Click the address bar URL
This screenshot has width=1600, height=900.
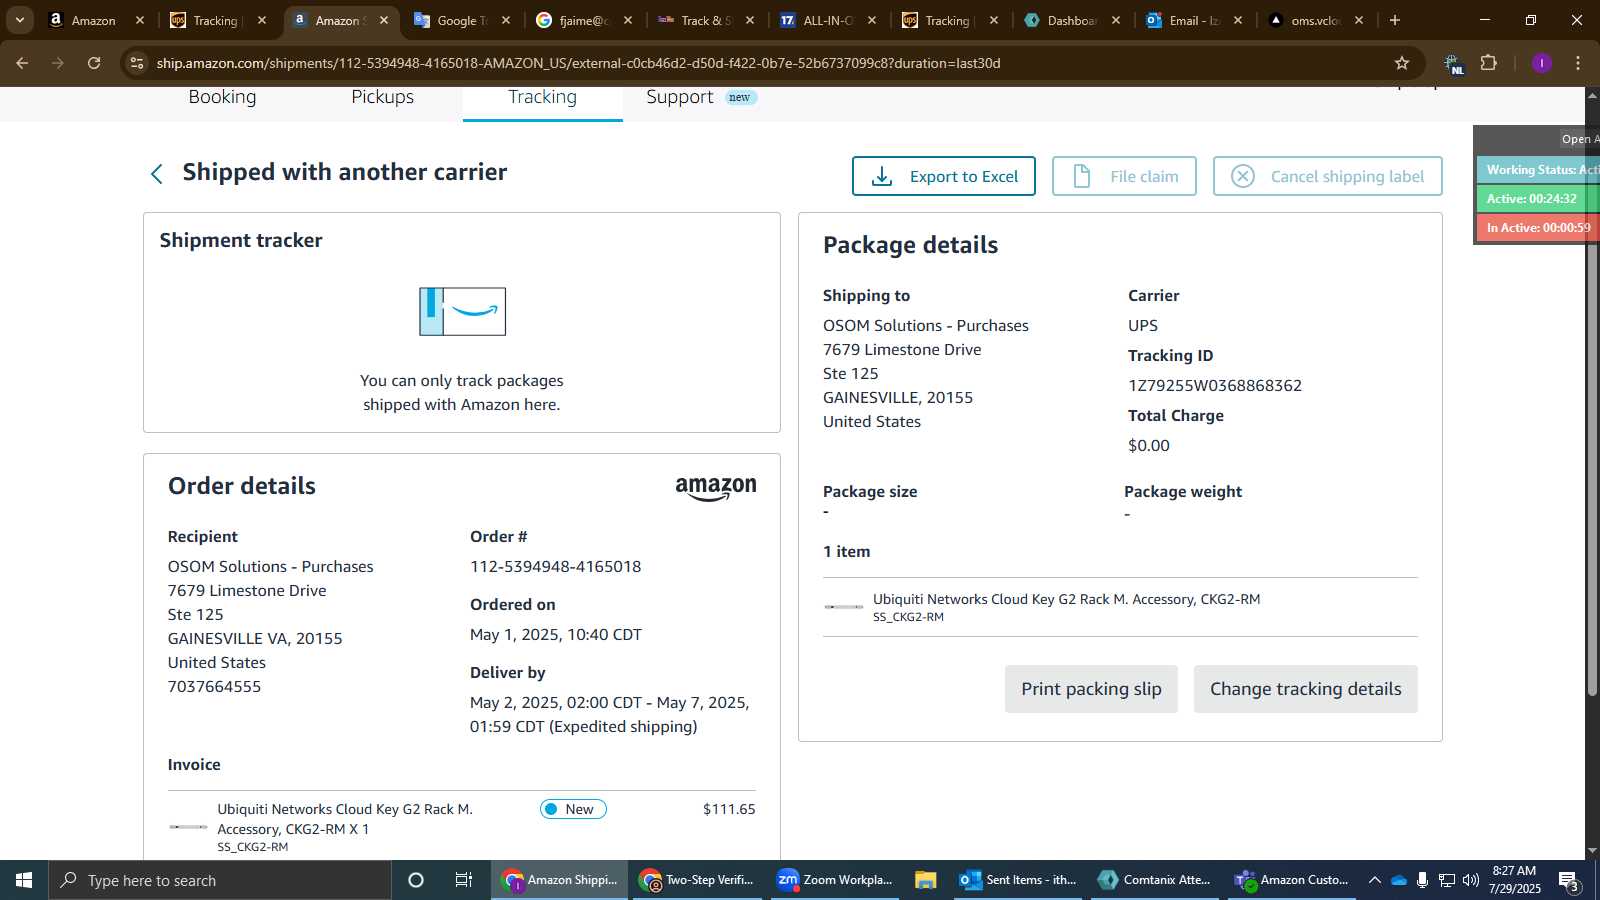(x=578, y=63)
